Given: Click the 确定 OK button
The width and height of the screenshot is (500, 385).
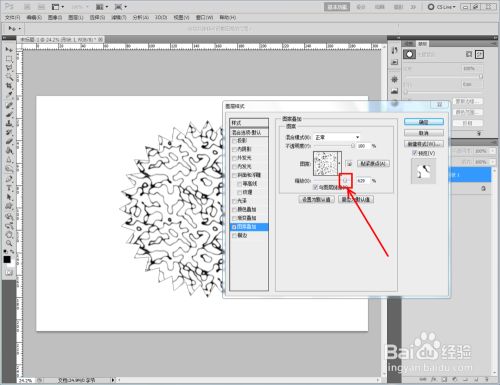Looking at the screenshot, I should [424, 122].
